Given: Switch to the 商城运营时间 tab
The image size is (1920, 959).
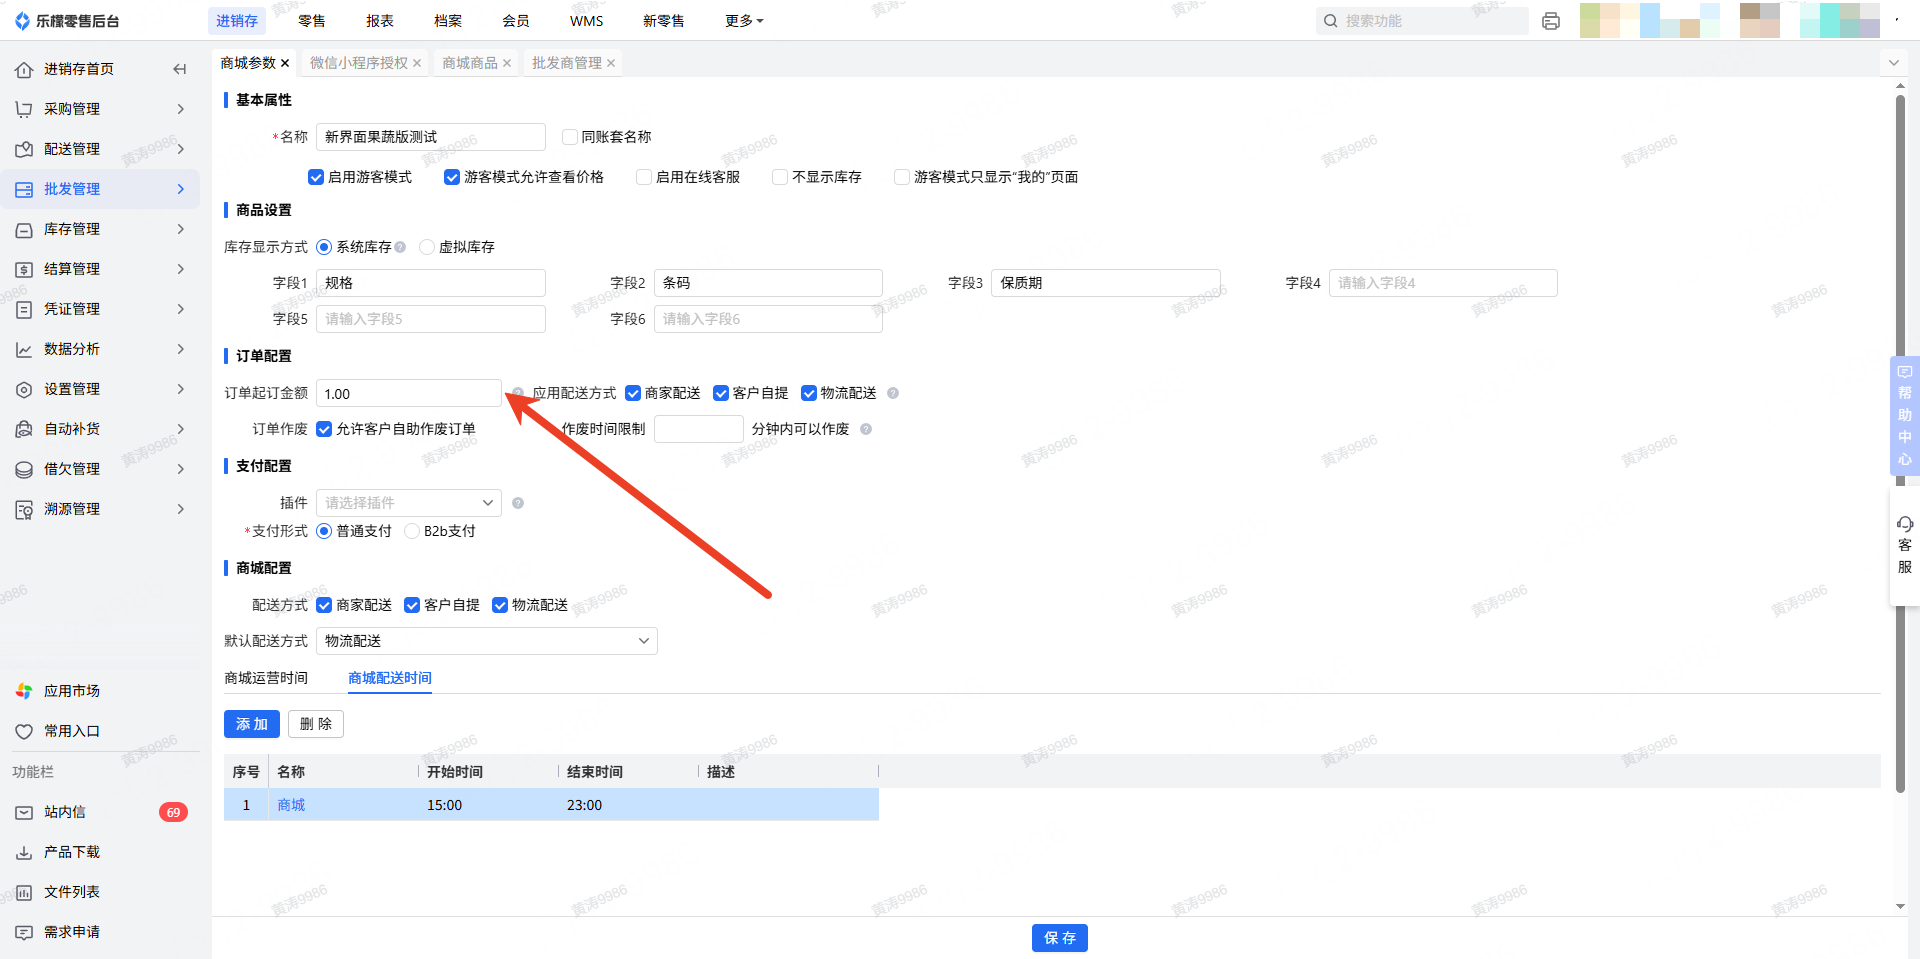Looking at the screenshot, I should (x=266, y=678).
